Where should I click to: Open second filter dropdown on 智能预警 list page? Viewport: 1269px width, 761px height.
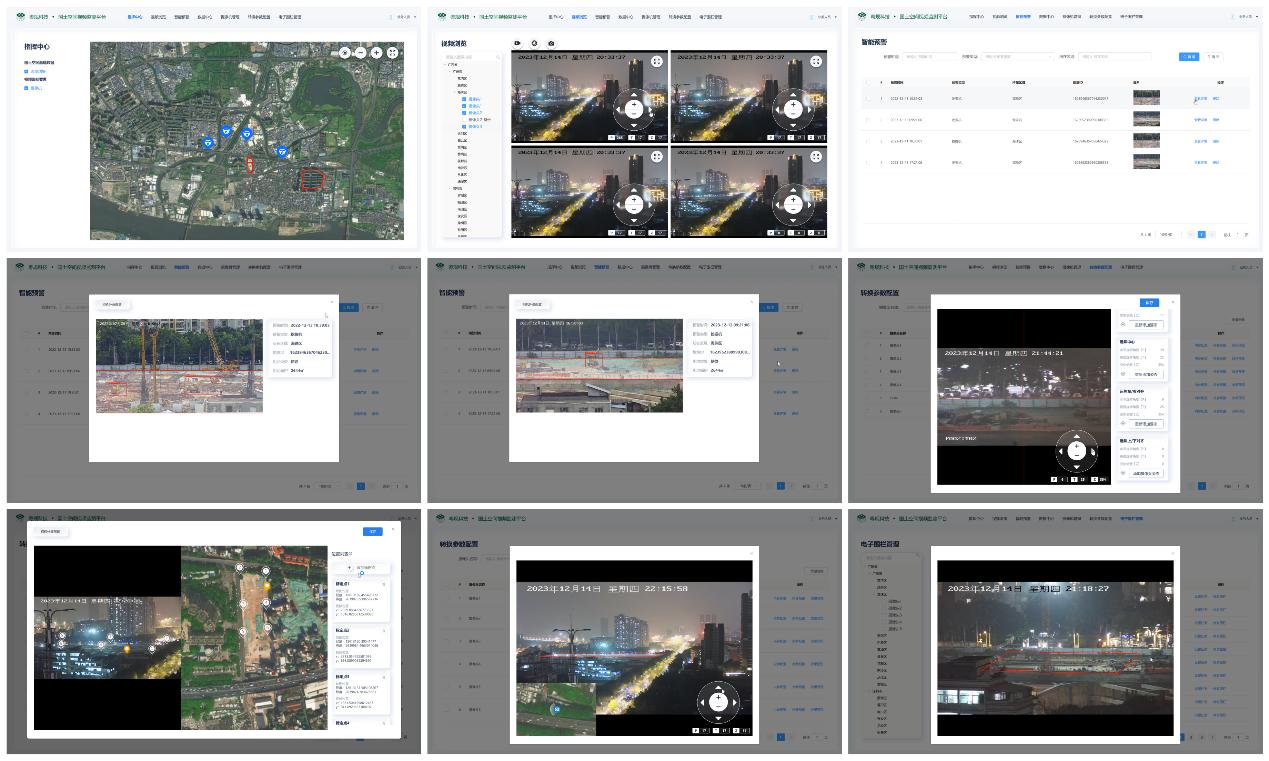click(x=1017, y=57)
